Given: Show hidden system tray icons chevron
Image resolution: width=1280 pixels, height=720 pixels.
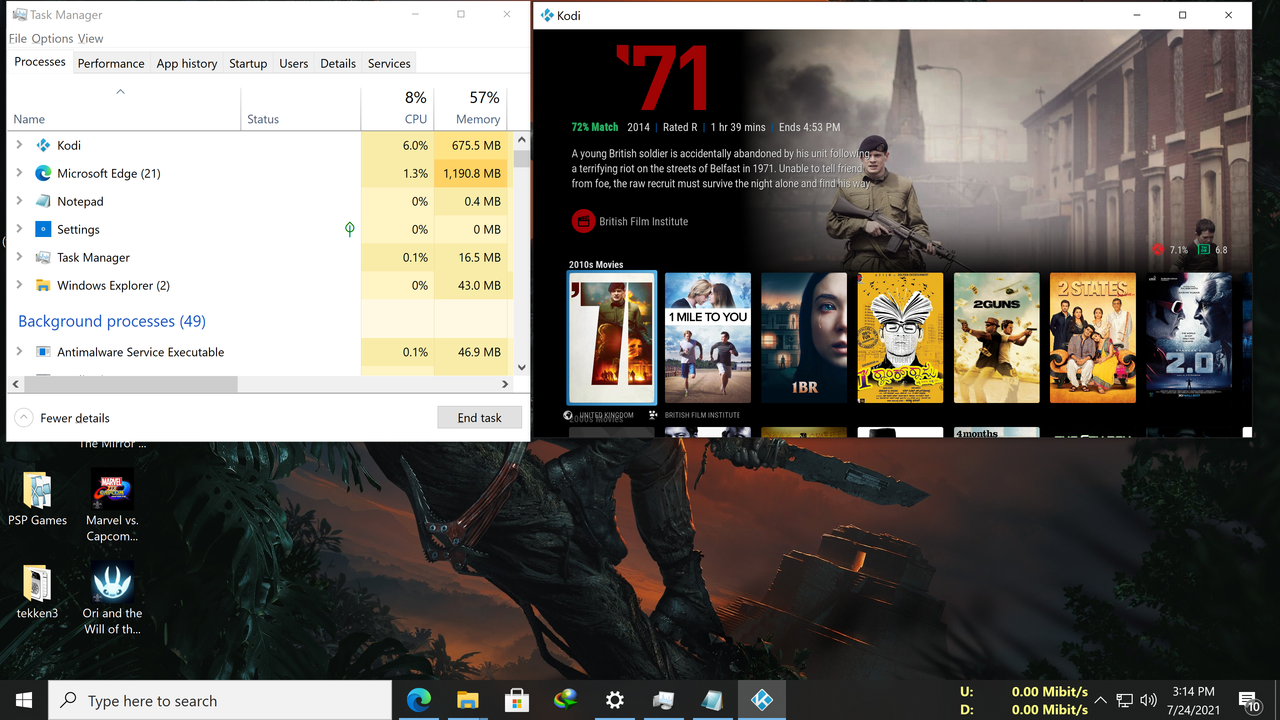Looking at the screenshot, I should pos(1100,700).
